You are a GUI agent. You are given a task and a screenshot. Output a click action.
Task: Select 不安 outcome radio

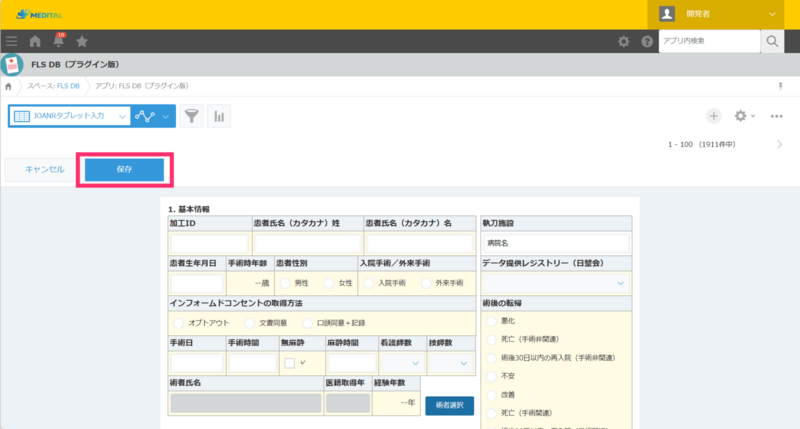pyautogui.click(x=491, y=376)
